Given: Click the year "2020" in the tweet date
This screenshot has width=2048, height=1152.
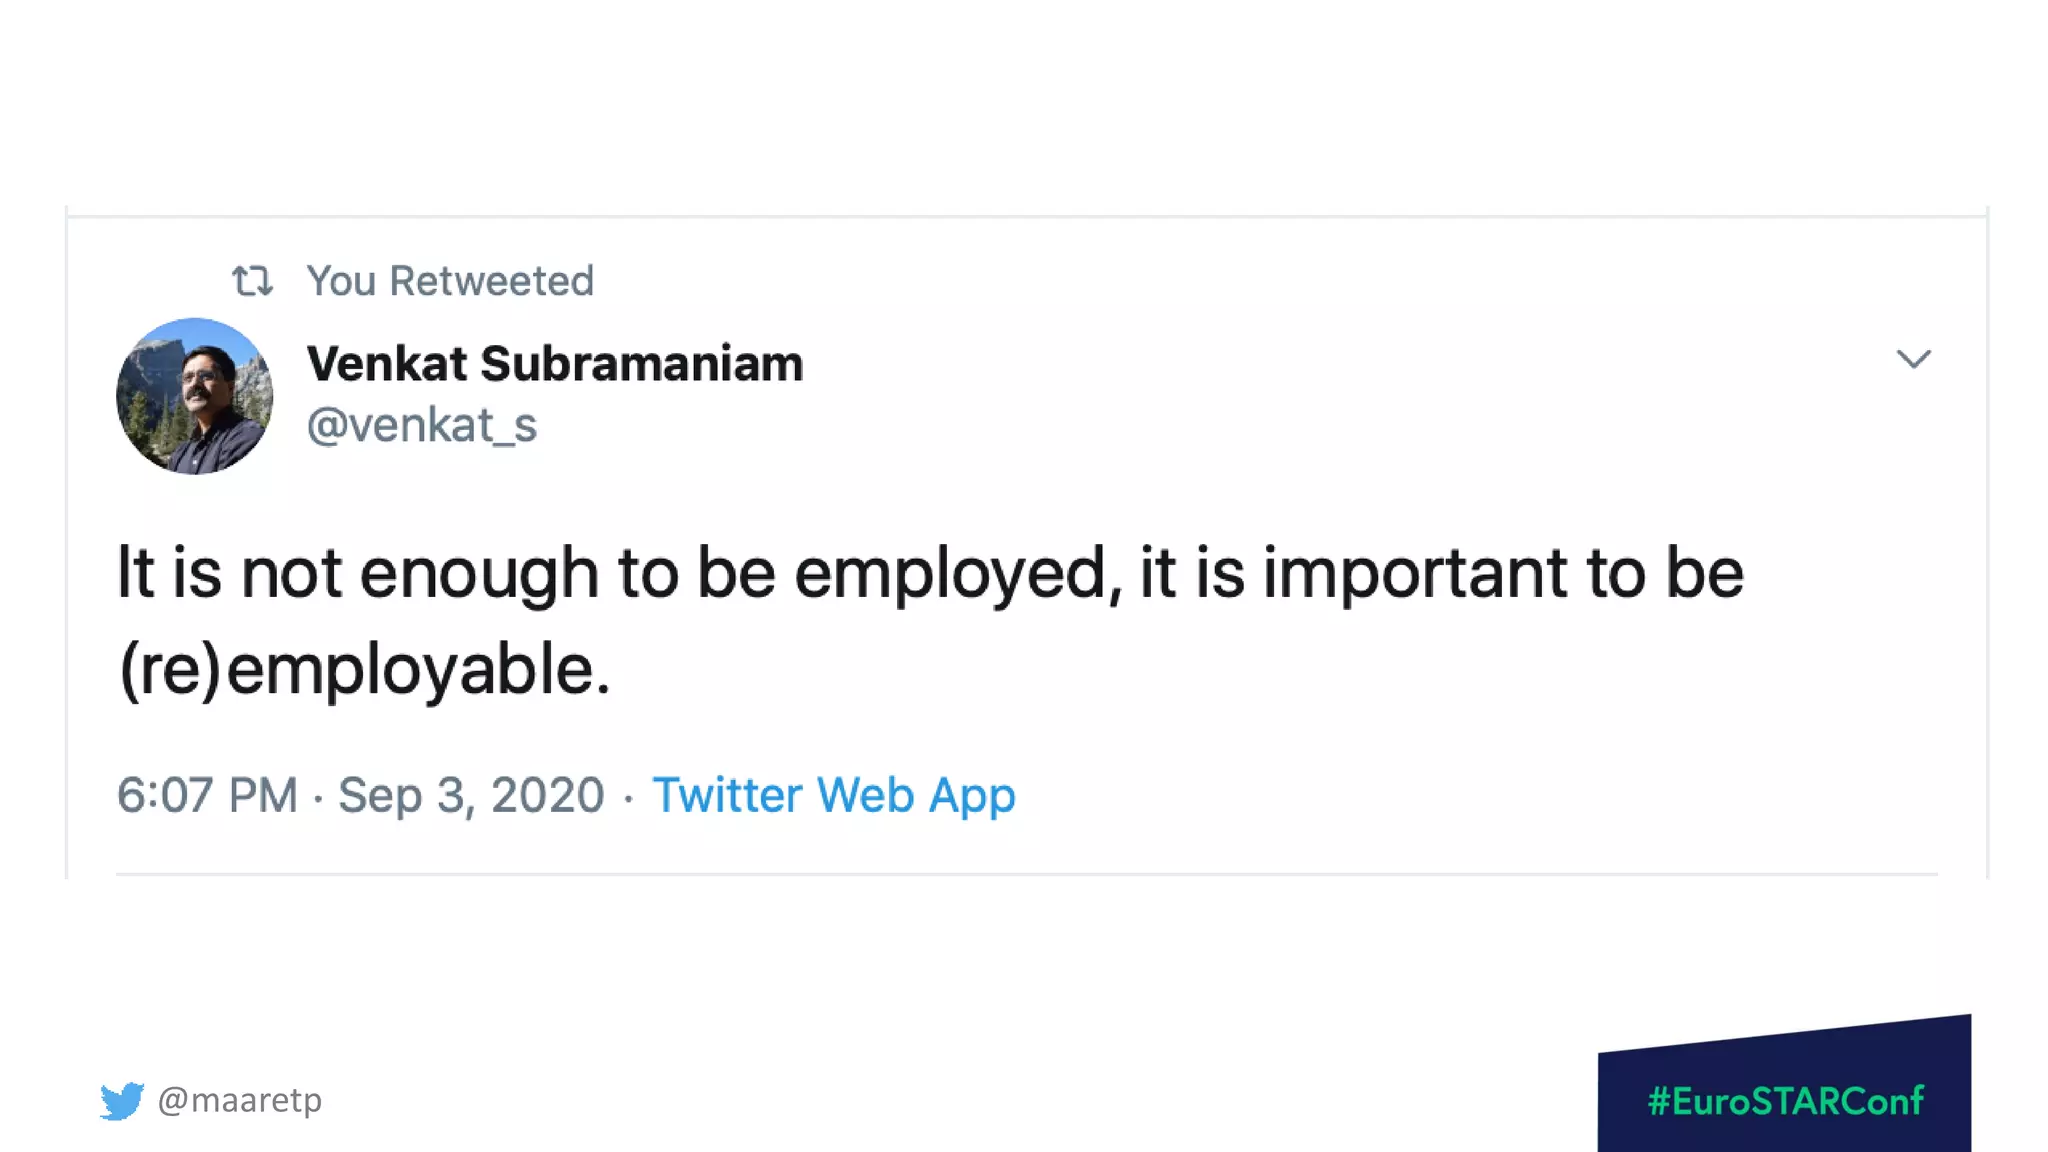Looking at the screenshot, I should [x=547, y=796].
